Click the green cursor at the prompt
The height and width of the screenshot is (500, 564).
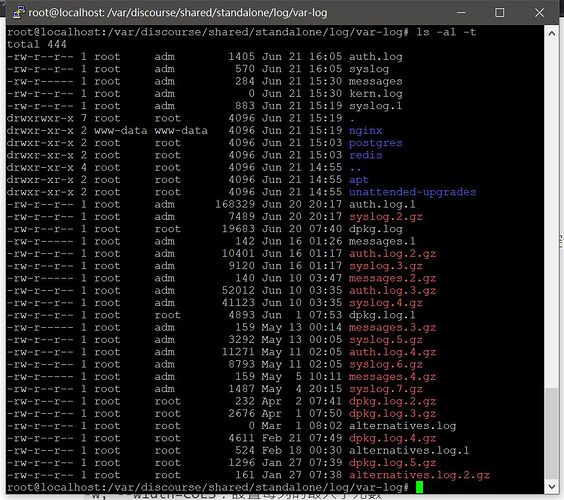click(419, 487)
